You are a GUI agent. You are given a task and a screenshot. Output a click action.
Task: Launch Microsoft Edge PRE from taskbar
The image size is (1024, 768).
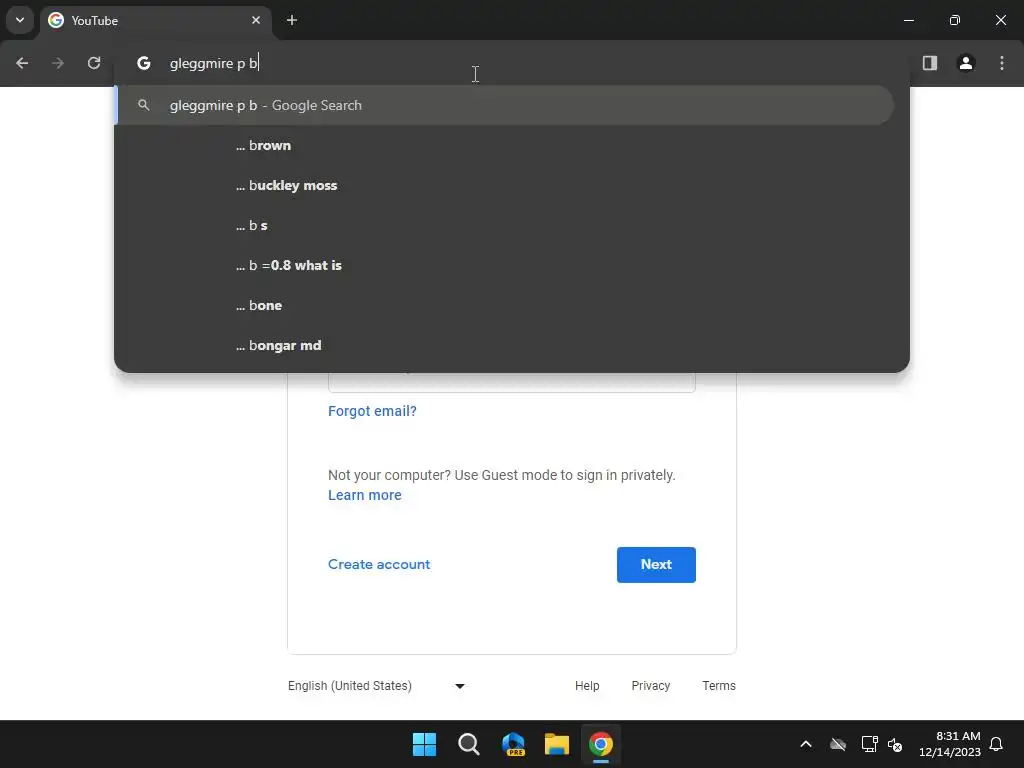(513, 744)
